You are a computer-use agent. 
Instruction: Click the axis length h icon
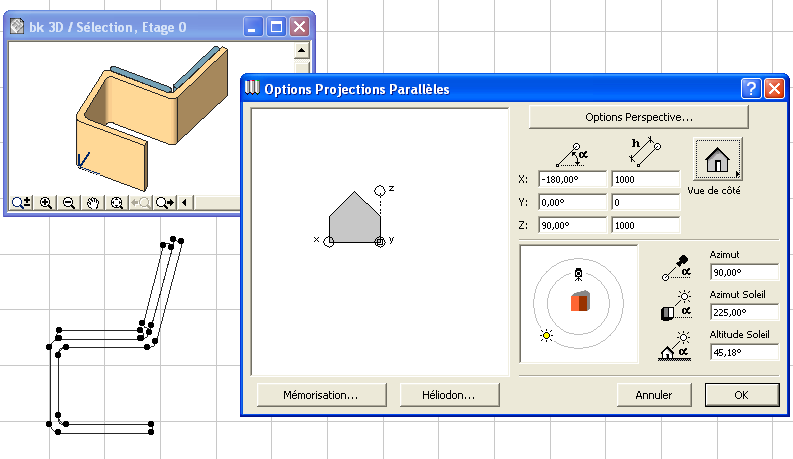(x=645, y=152)
